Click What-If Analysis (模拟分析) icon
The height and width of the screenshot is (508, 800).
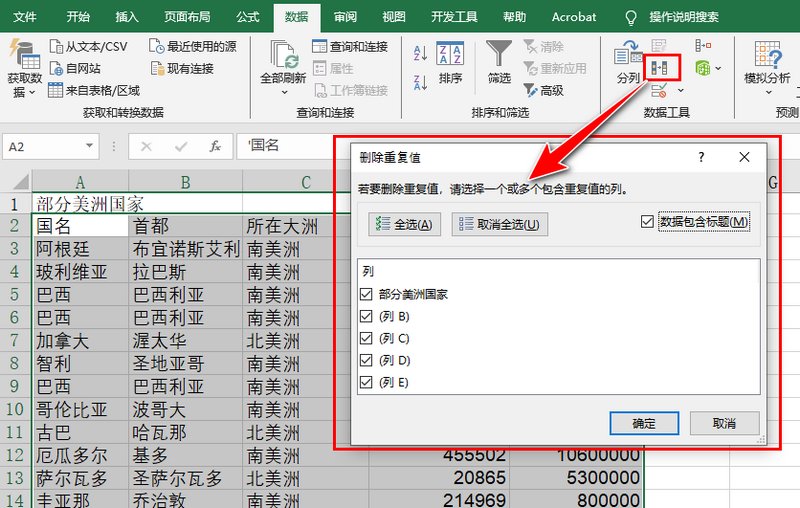[768, 55]
